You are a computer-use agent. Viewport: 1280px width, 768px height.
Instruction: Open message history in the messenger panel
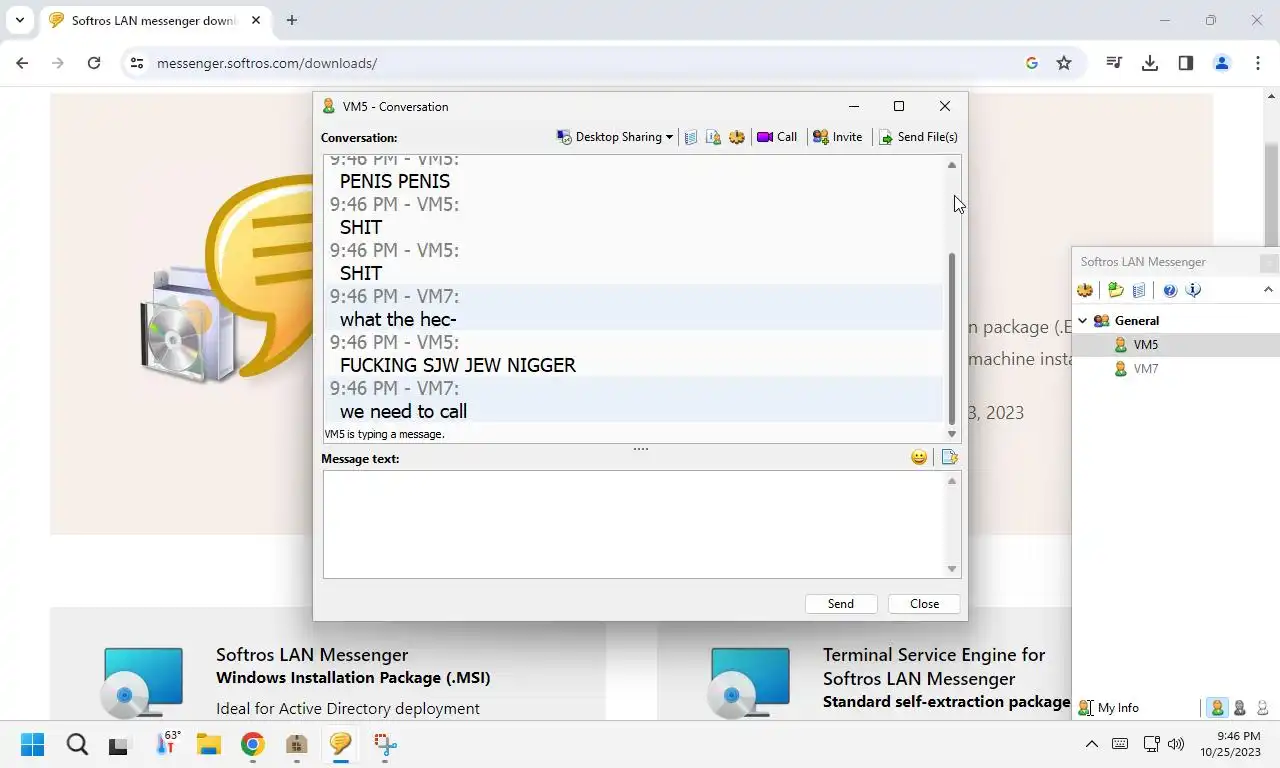tap(1139, 290)
